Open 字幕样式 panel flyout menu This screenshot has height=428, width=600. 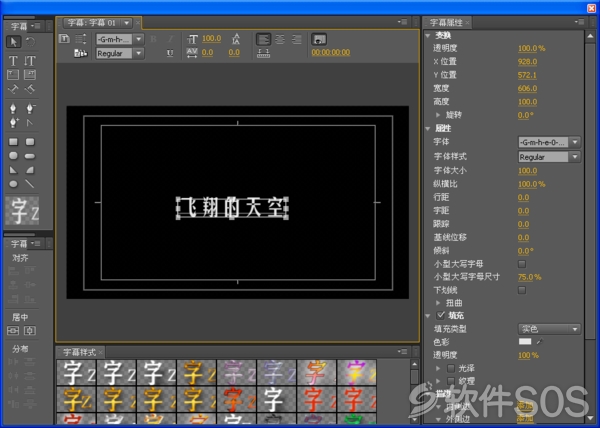pos(402,351)
